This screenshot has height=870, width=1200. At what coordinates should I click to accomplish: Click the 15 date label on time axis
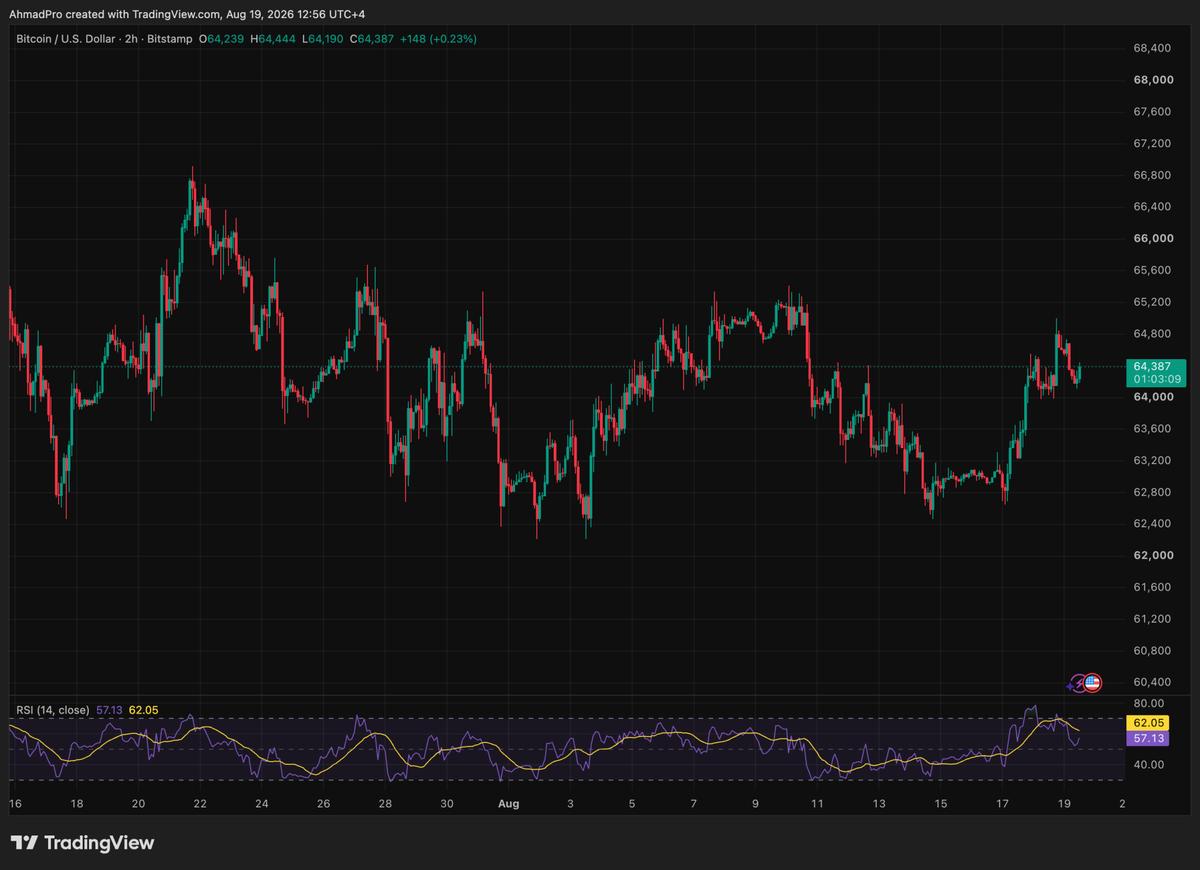pos(941,803)
